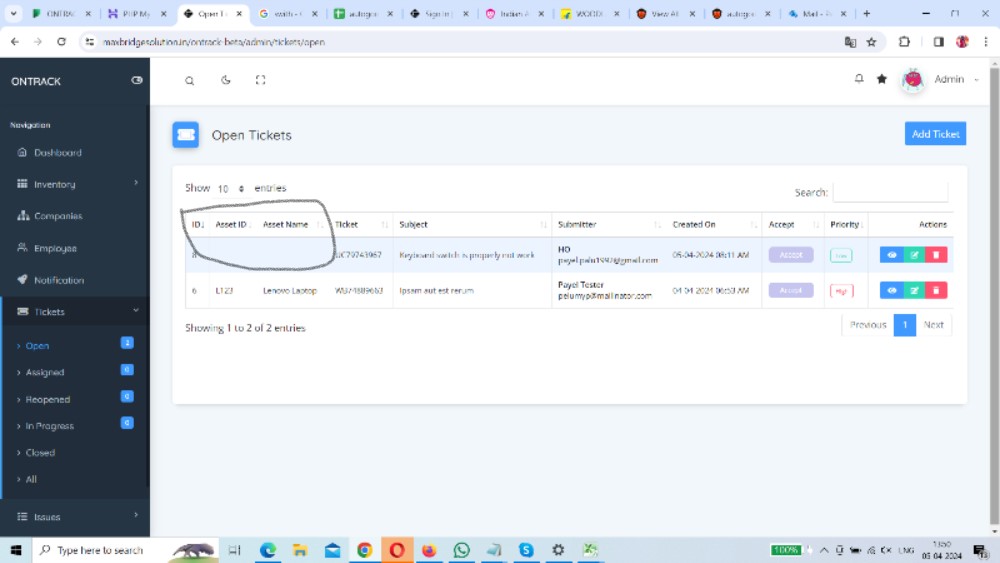Open Companies from the sidebar
This screenshot has height=563, width=1000.
pos(58,216)
